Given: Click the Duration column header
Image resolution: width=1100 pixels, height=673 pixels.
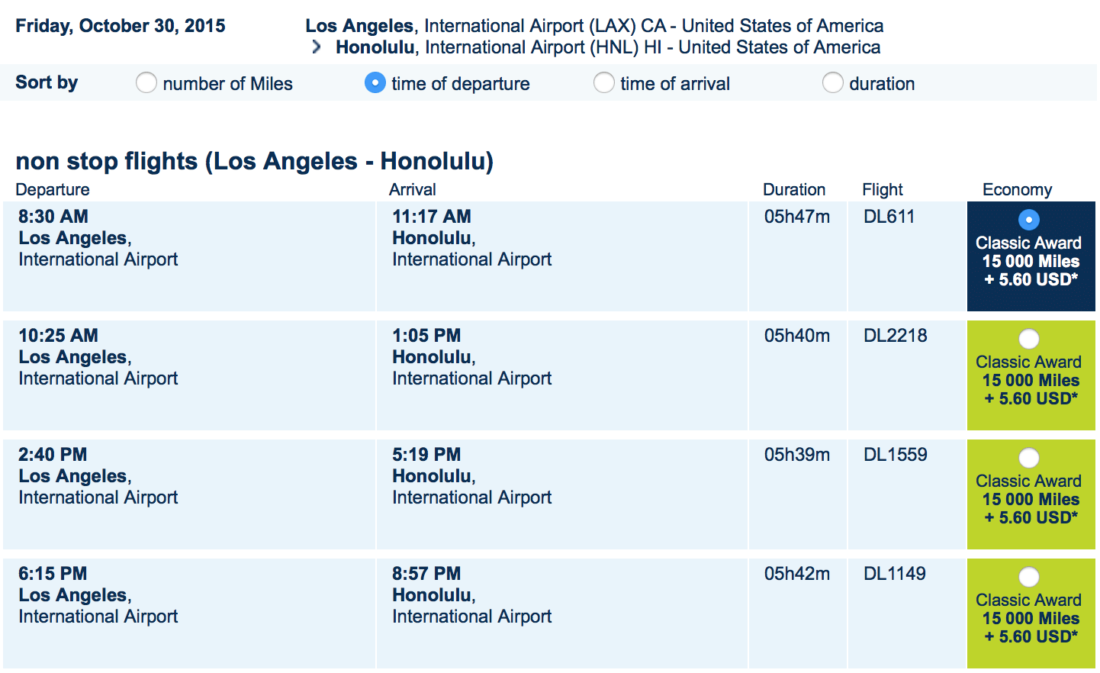Looking at the screenshot, I should [x=794, y=189].
